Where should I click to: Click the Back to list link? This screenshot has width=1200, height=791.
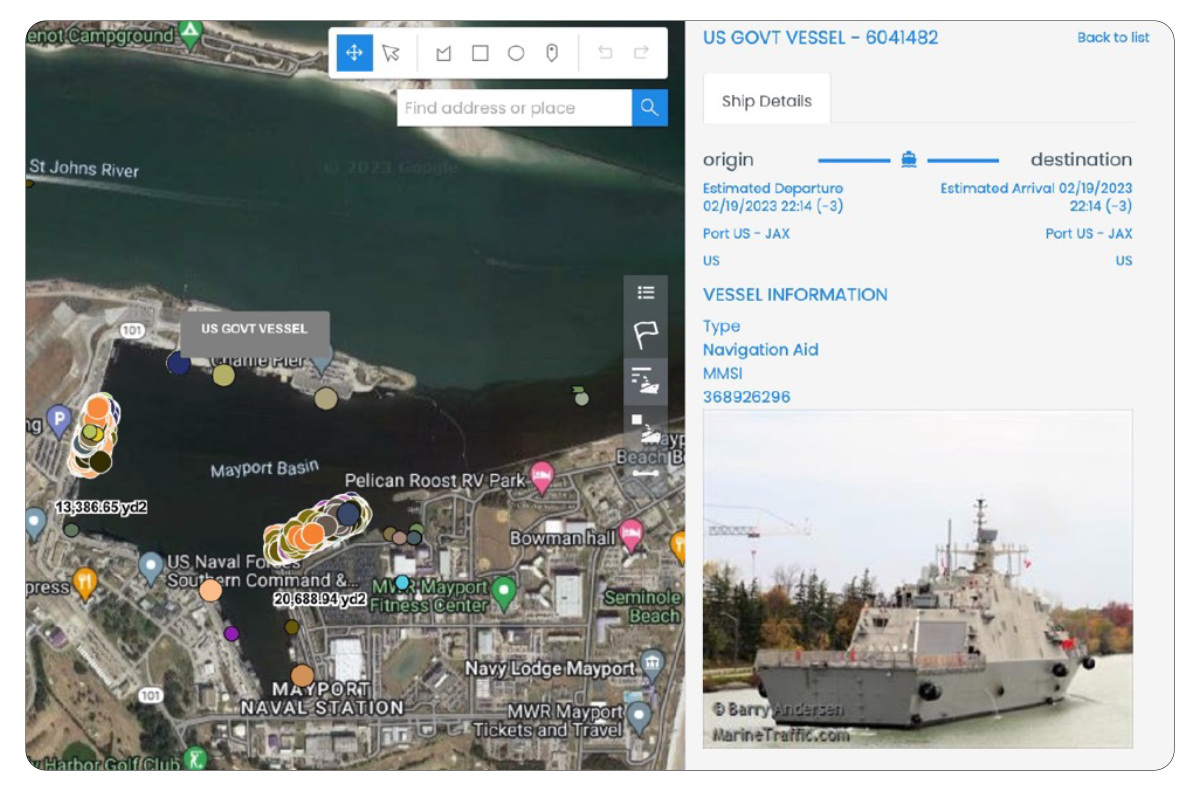[x=1113, y=37]
